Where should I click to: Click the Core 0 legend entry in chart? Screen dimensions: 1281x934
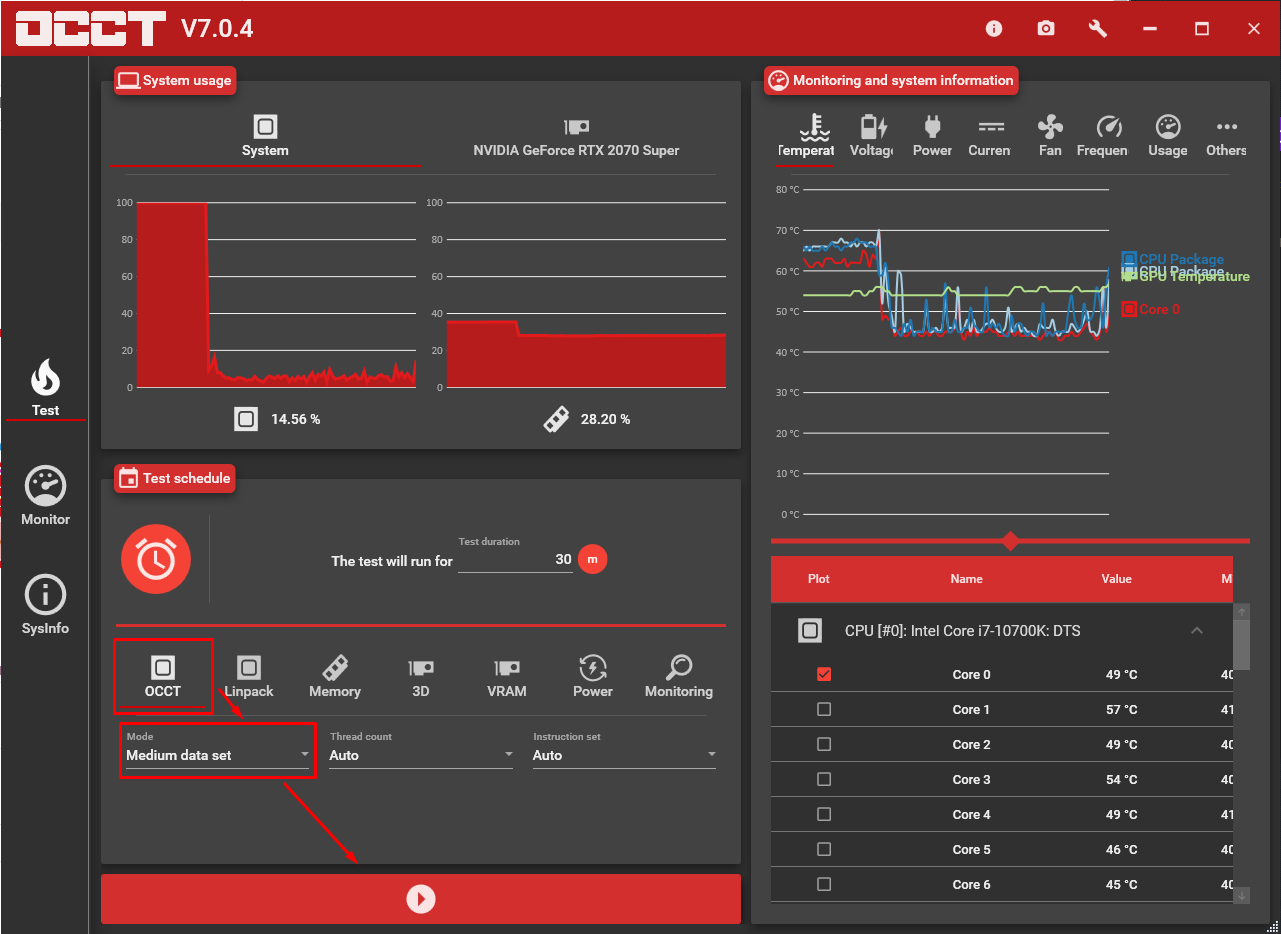click(x=1152, y=309)
